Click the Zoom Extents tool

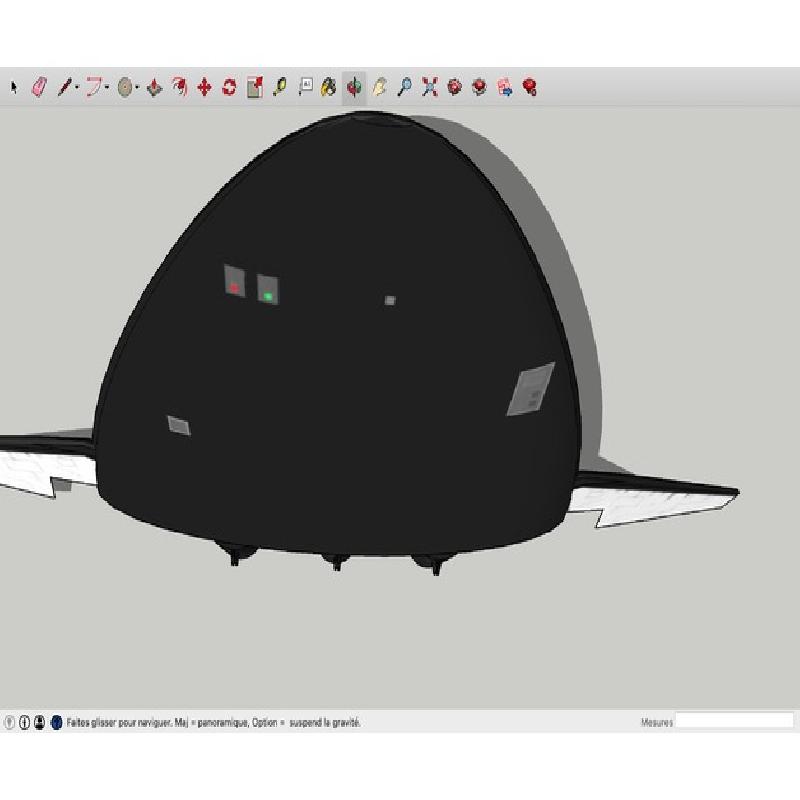coord(430,88)
